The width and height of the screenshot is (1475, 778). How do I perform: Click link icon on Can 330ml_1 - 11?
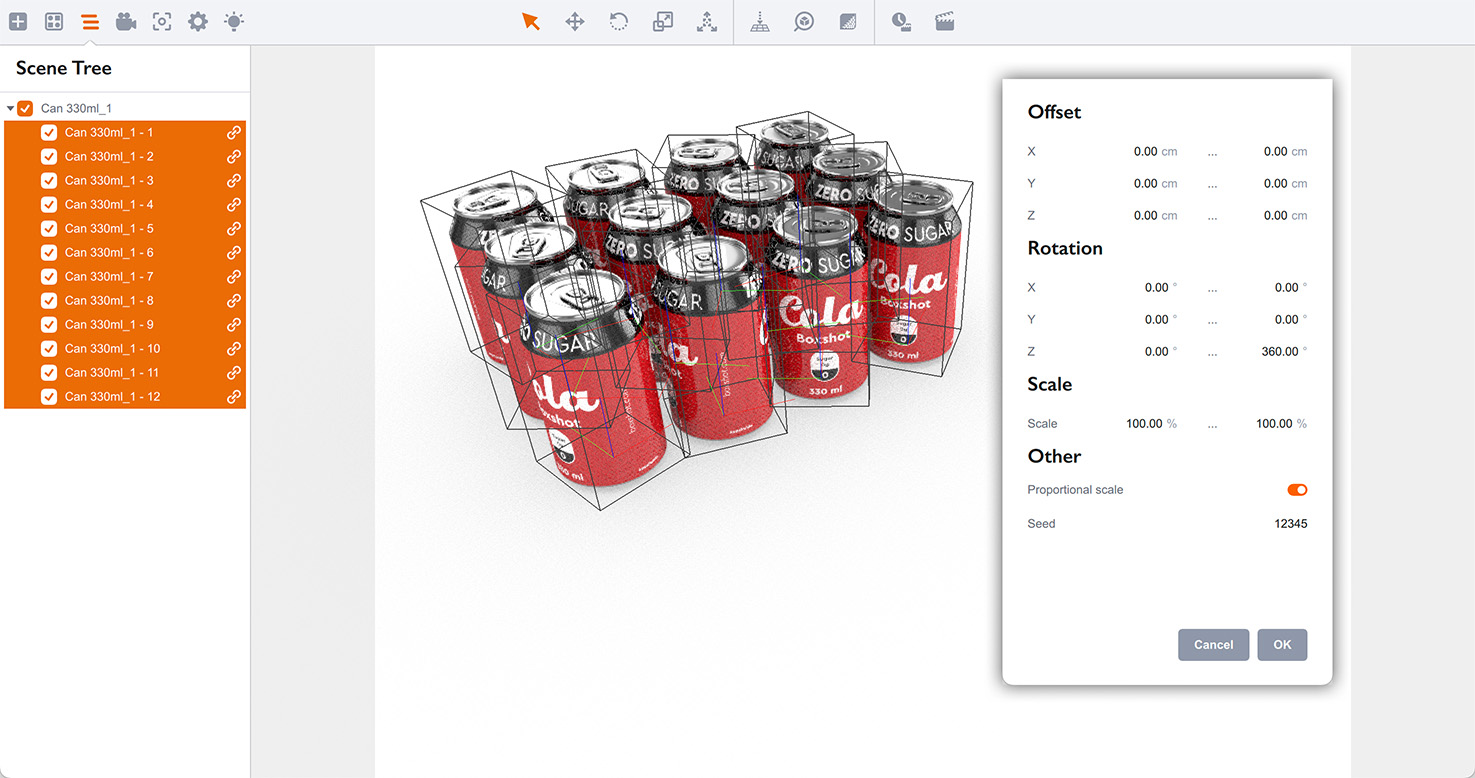pos(234,372)
